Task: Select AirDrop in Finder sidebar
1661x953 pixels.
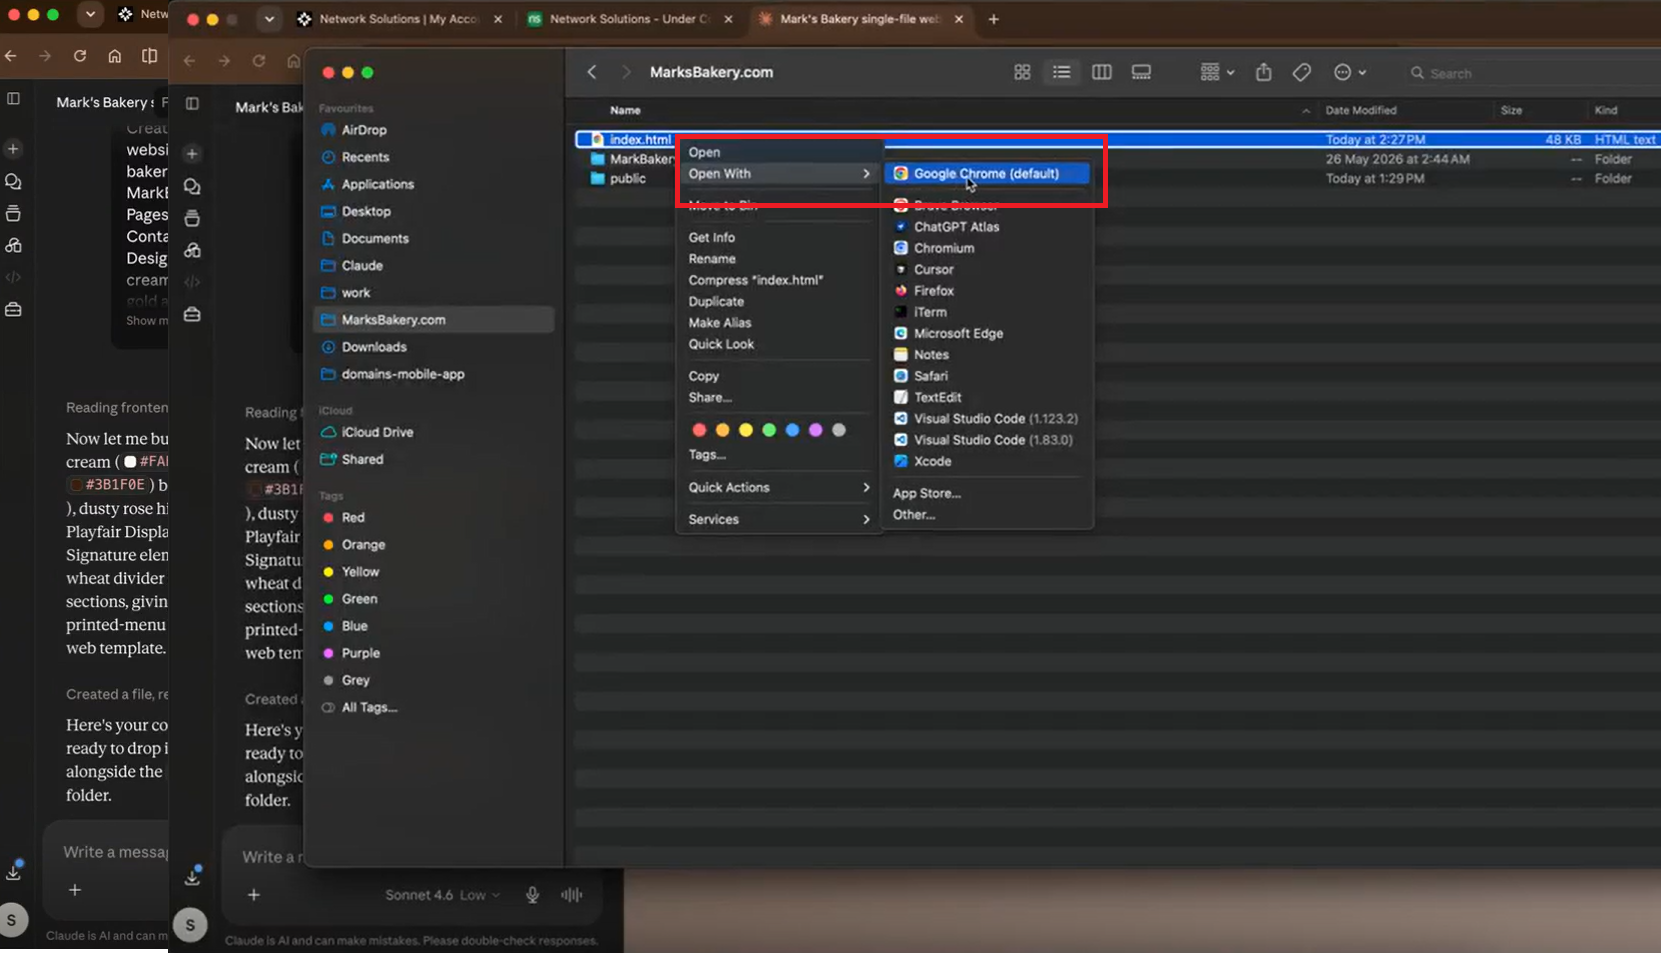Action: tap(364, 130)
